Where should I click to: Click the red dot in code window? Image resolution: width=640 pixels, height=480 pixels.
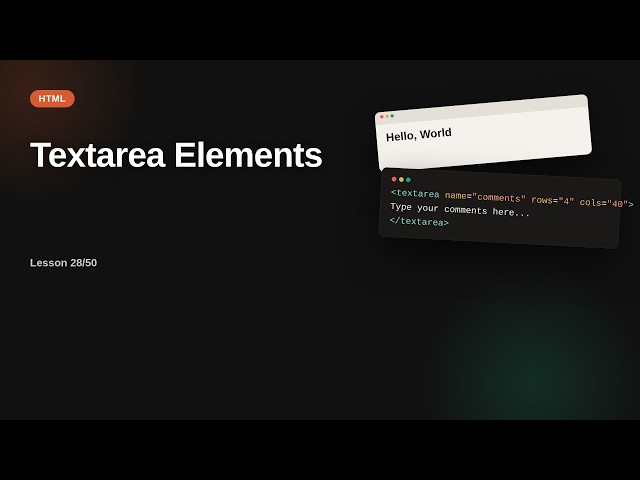coord(394,179)
